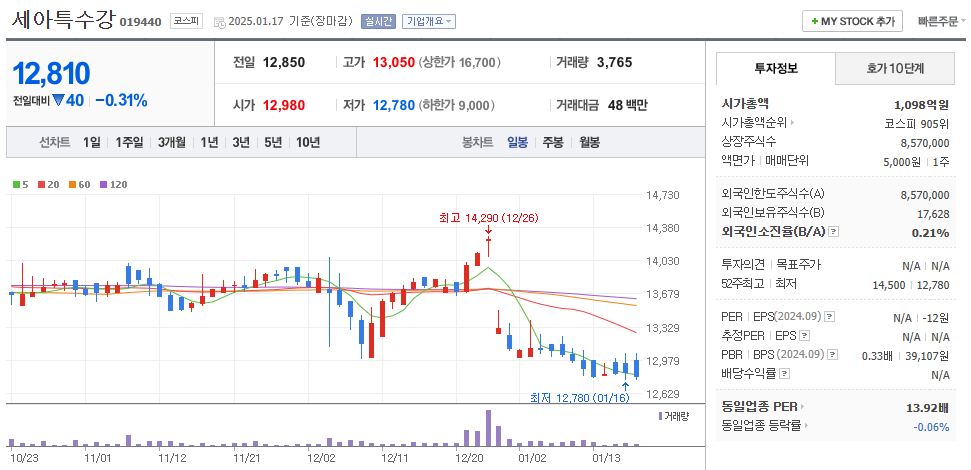Click the 시가총액순위 link
Viewport: 971px width, 470px height.
[754, 123]
